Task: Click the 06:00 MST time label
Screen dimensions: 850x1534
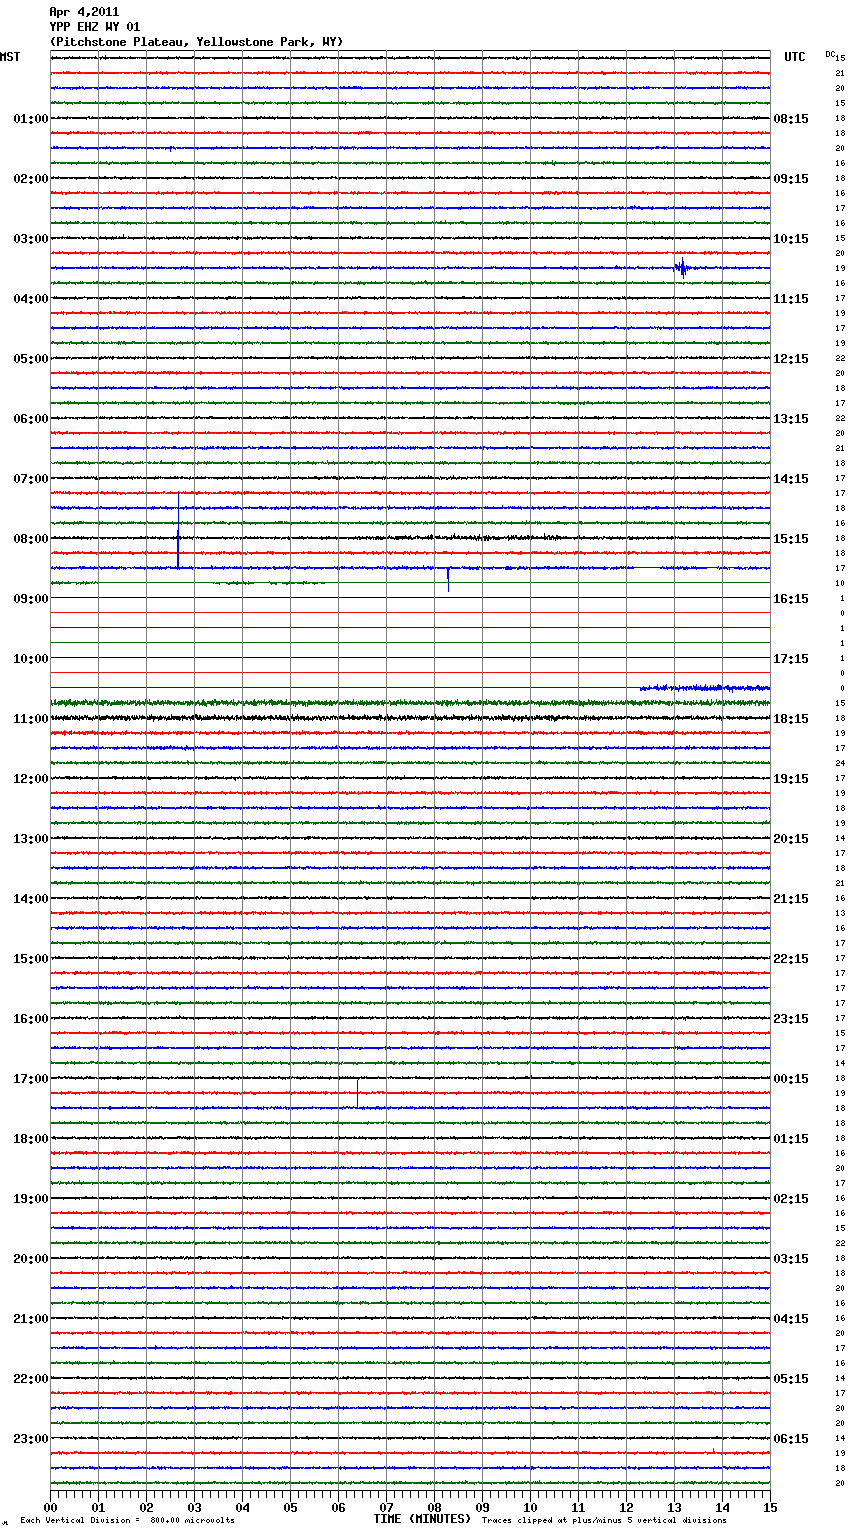Action: coord(31,419)
